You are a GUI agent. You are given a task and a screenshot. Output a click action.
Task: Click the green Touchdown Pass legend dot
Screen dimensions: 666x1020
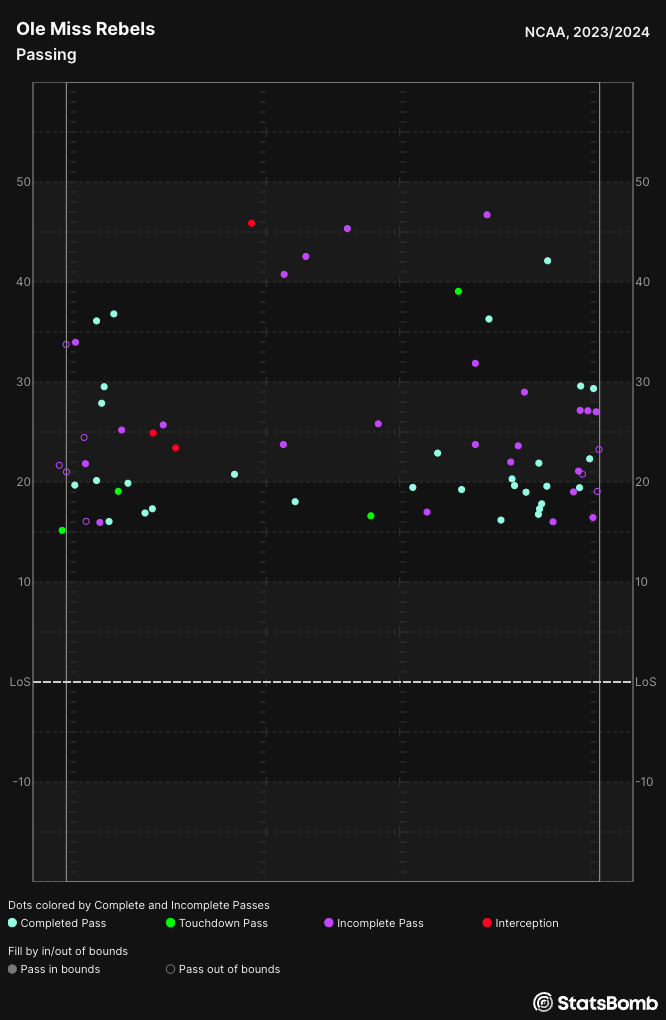pos(170,922)
